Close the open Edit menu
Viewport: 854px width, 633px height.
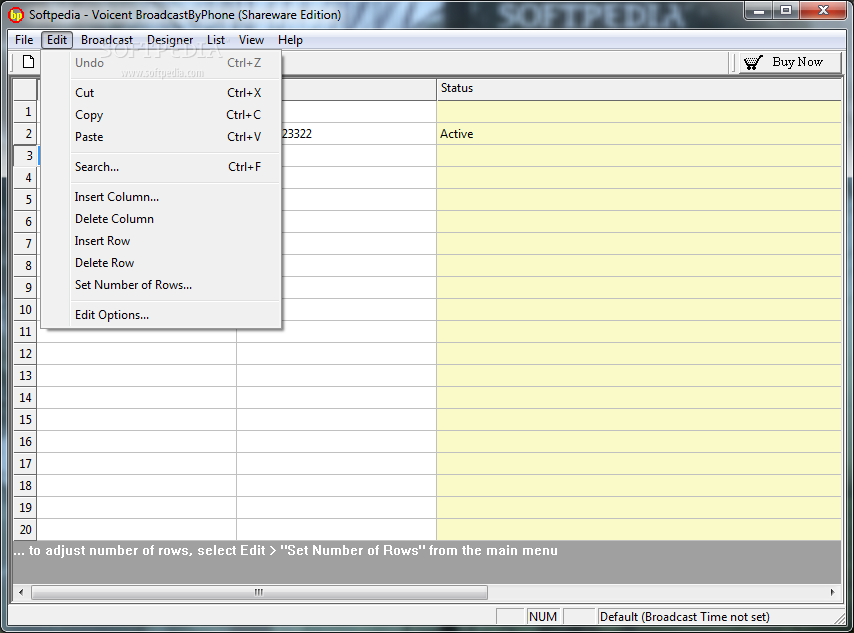[x=57, y=40]
